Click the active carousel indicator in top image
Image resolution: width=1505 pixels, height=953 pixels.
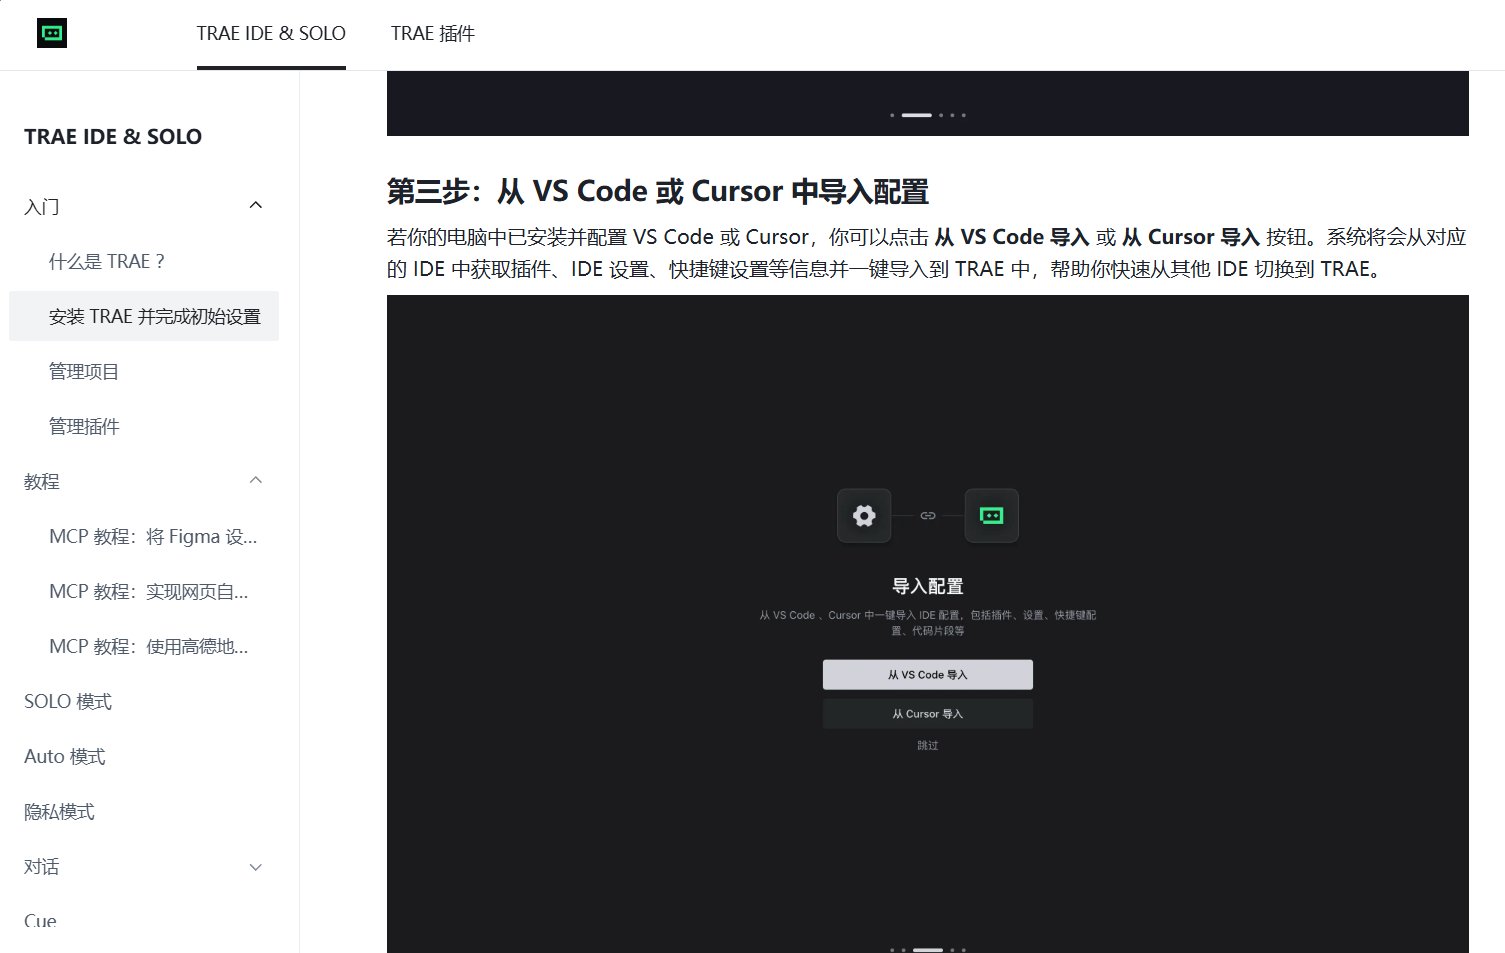point(917,115)
